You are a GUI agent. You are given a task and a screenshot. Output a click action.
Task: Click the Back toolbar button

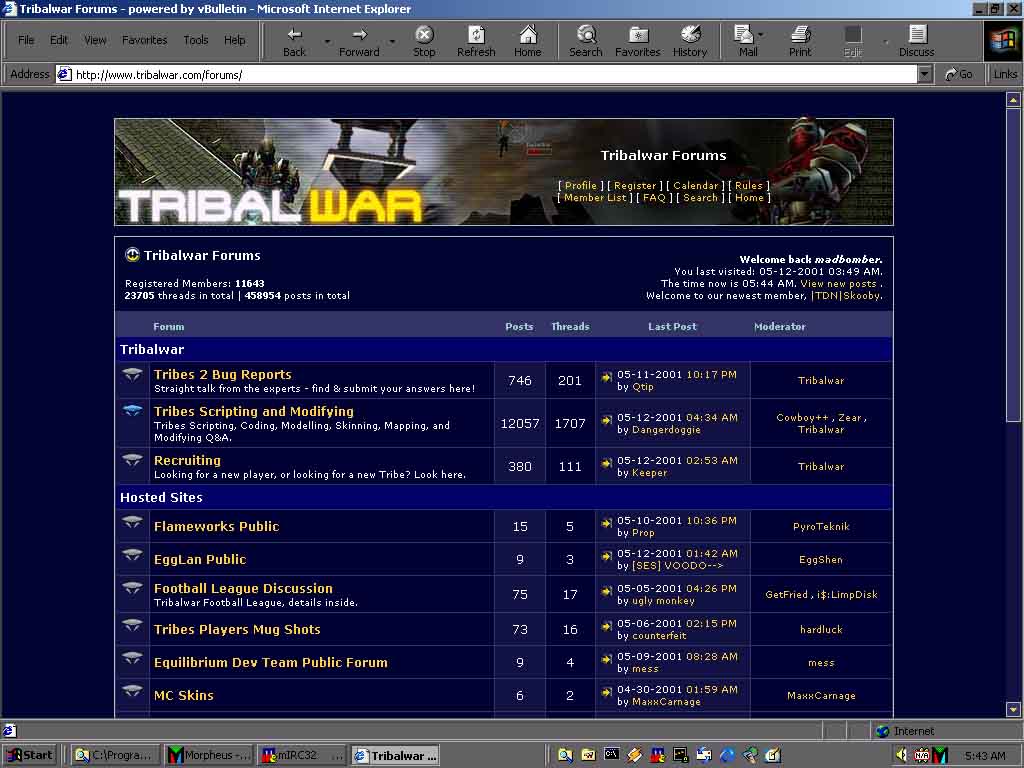click(294, 42)
